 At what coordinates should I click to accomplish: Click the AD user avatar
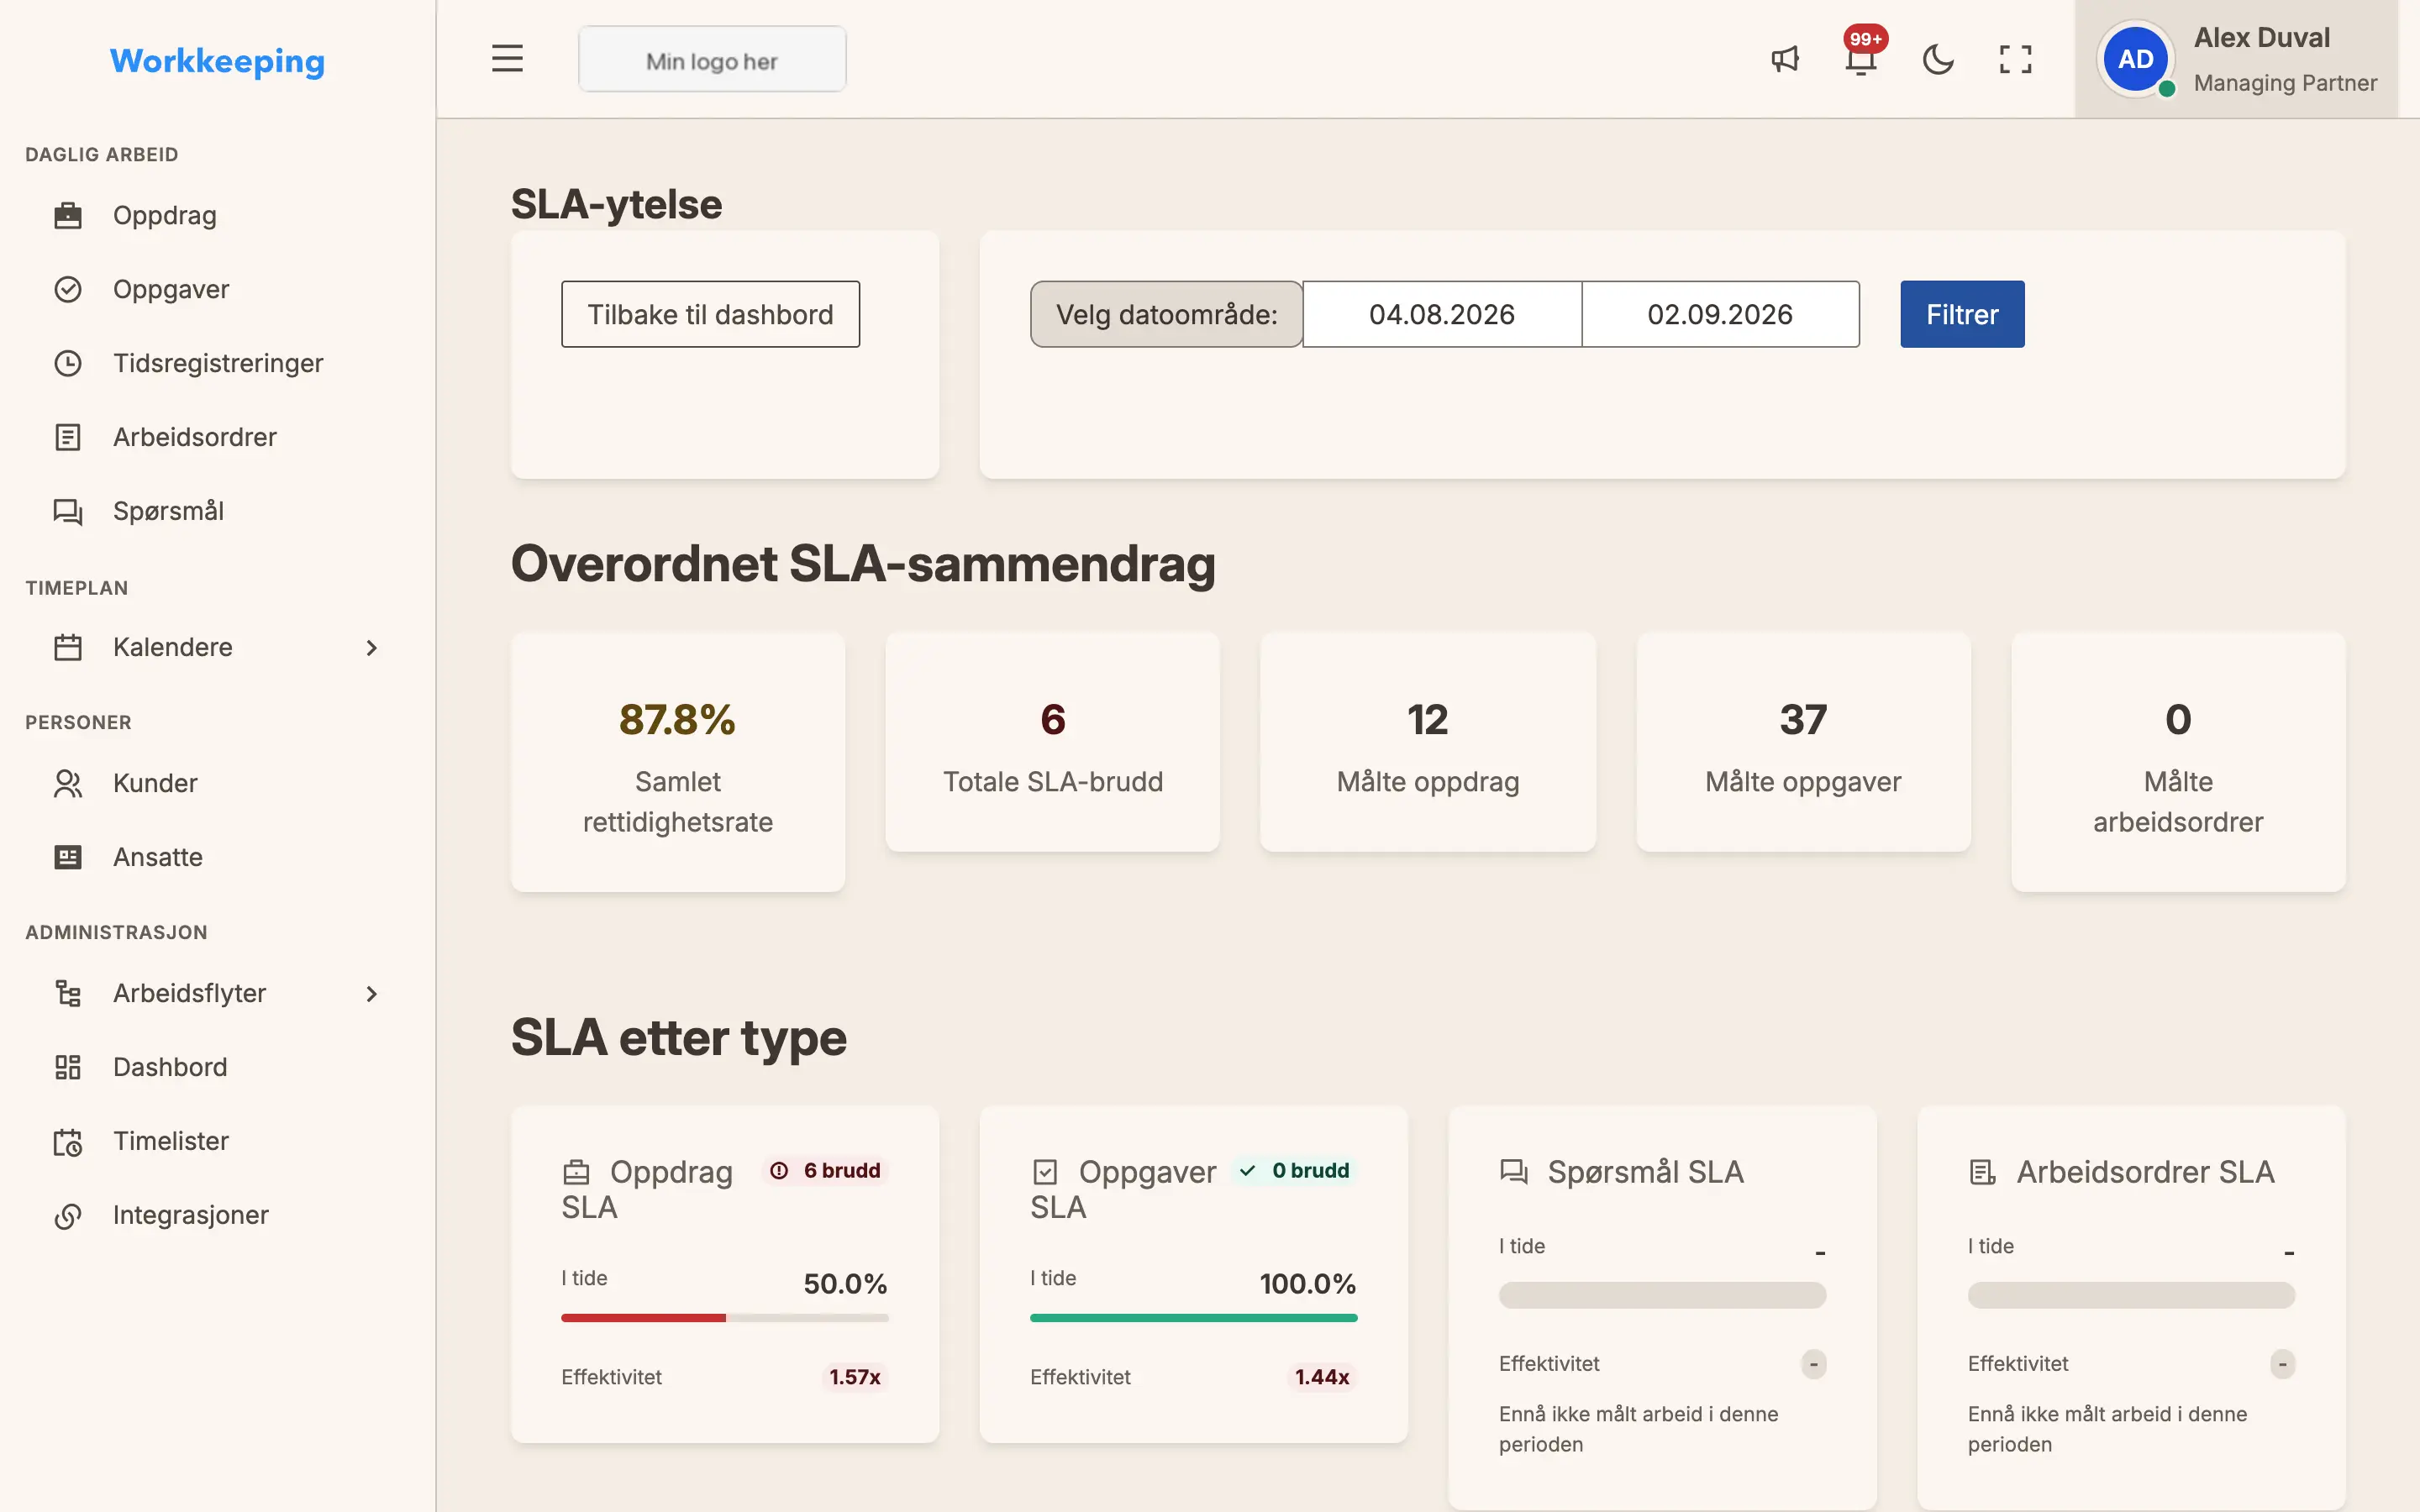tap(2135, 59)
